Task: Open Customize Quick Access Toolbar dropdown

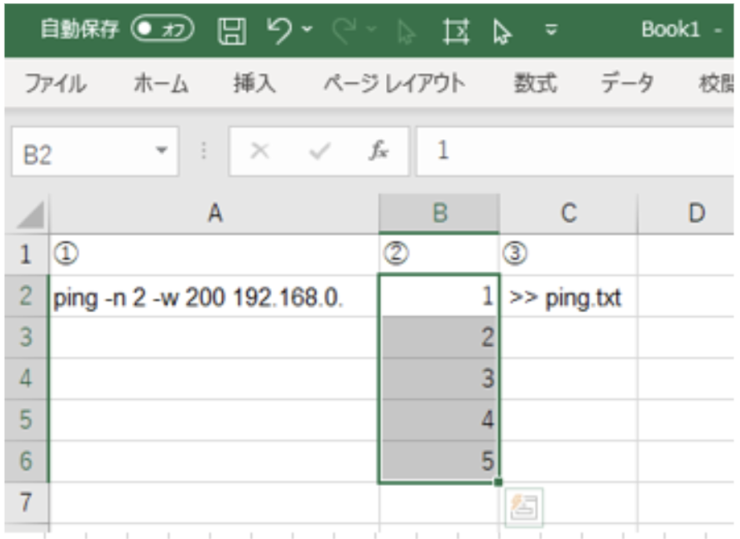Action: coord(551,30)
